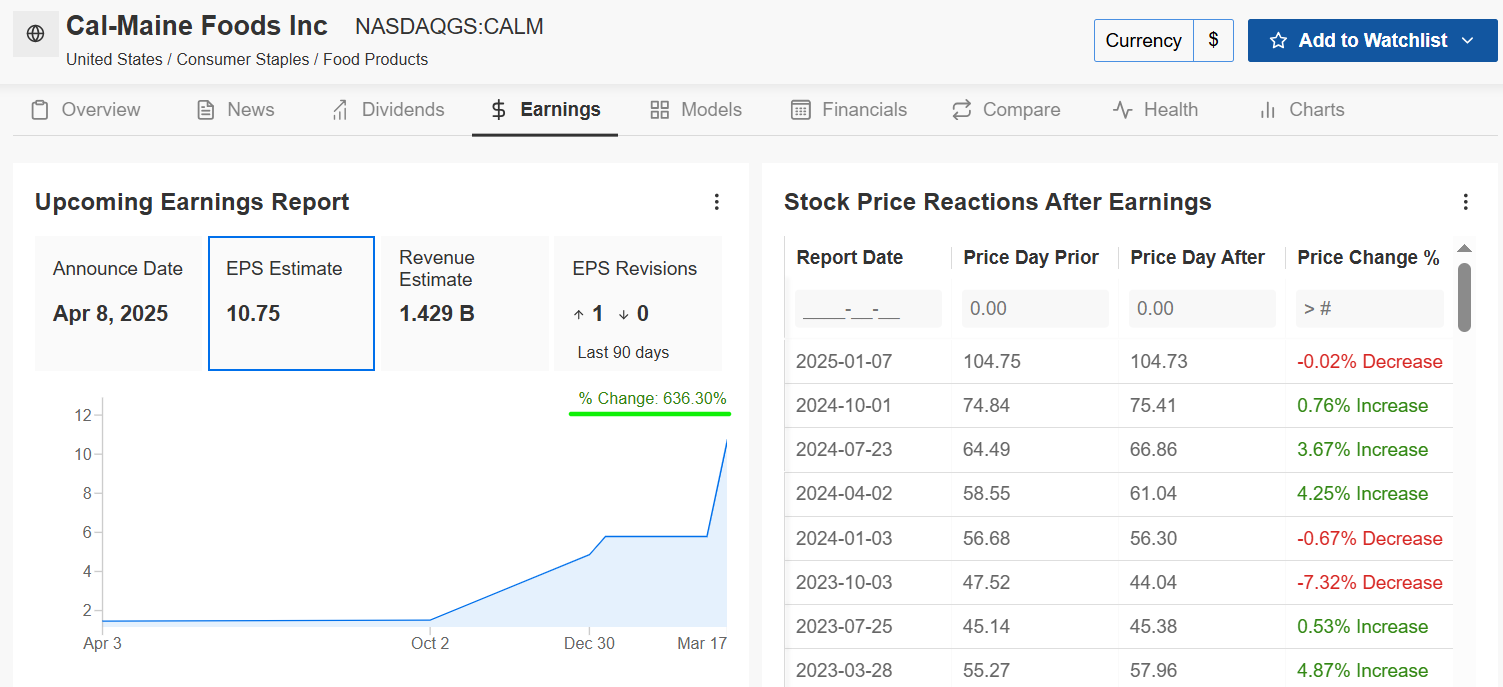The height and width of the screenshot is (687, 1503).
Task: Open the Financials tab
Action: [x=849, y=110]
